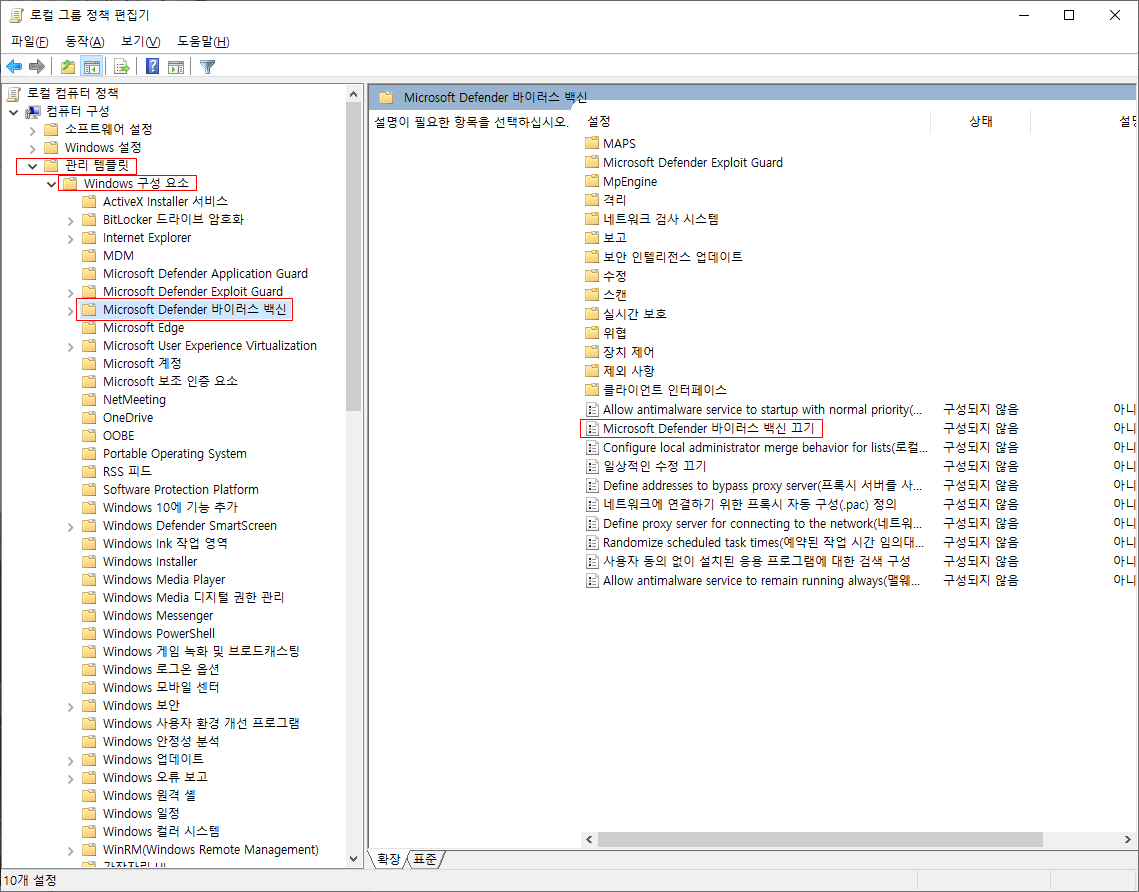Click the NetMeeting folder icon in tree
The width and height of the screenshot is (1139, 892).
pos(89,400)
